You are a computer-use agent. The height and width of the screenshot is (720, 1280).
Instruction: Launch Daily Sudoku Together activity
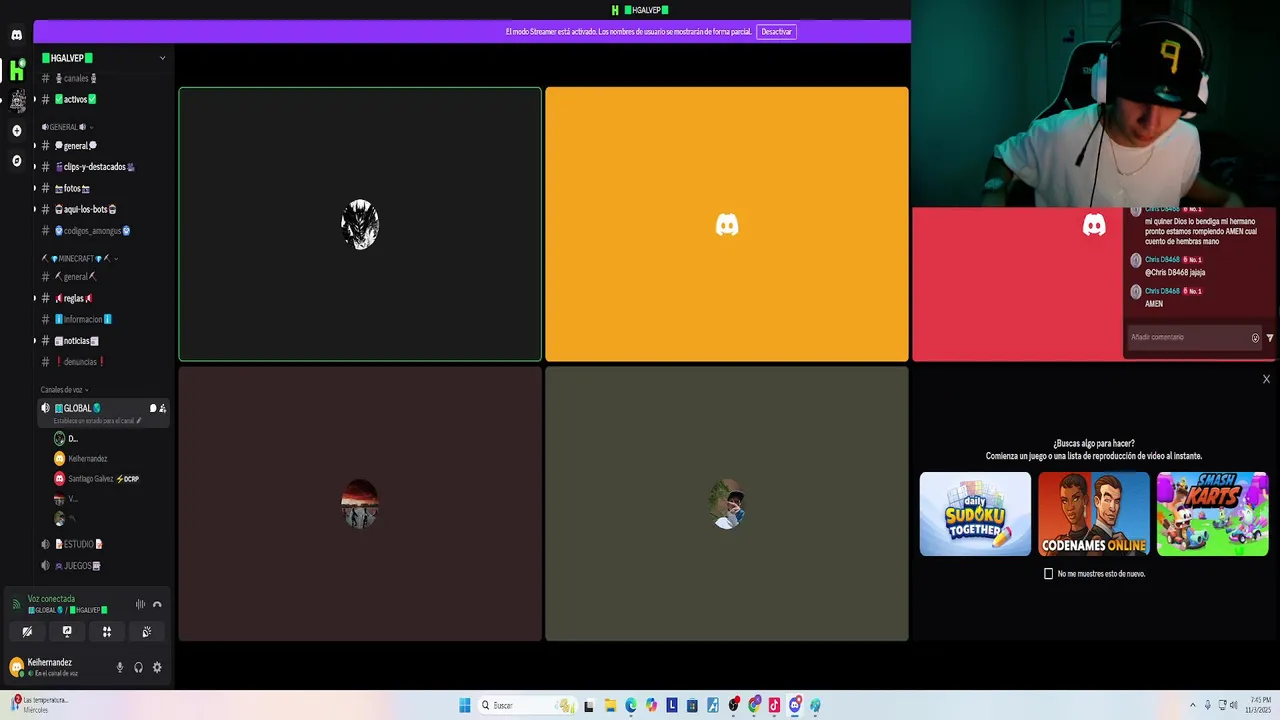point(975,514)
